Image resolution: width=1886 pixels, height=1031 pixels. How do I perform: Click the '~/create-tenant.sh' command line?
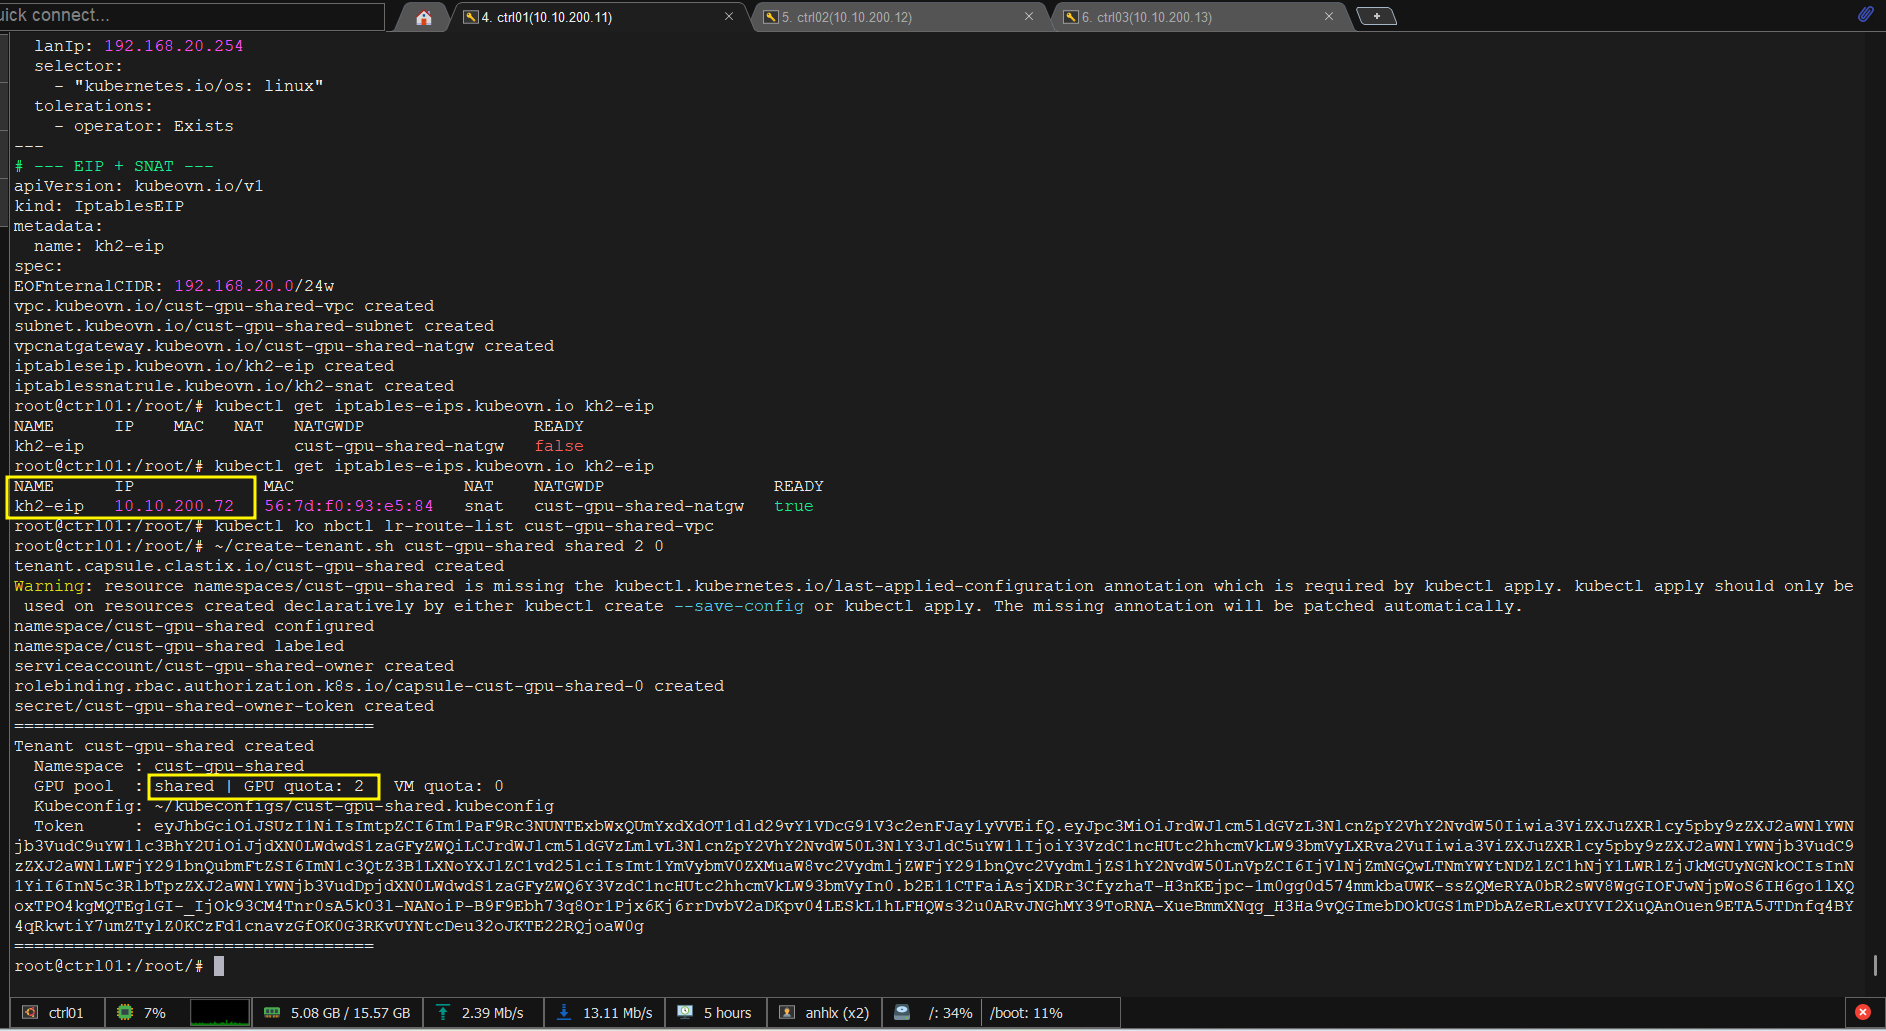pos(439,546)
